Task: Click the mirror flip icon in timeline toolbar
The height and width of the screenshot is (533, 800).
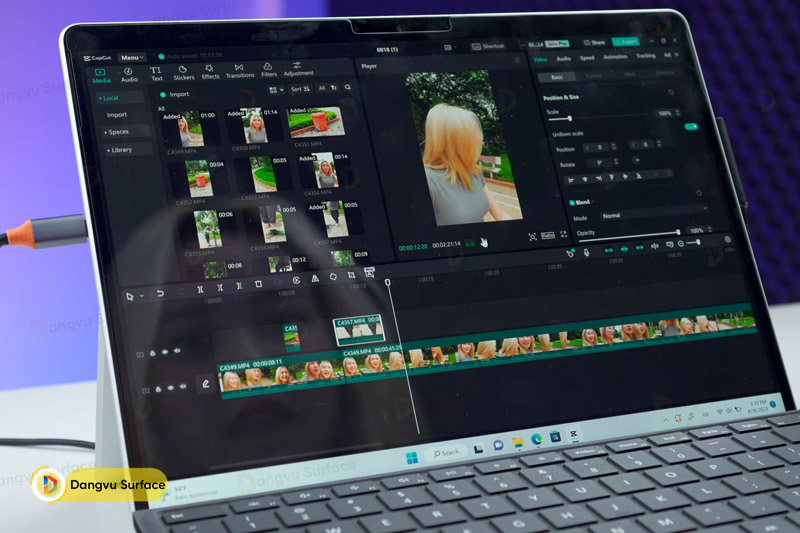Action: [315, 278]
